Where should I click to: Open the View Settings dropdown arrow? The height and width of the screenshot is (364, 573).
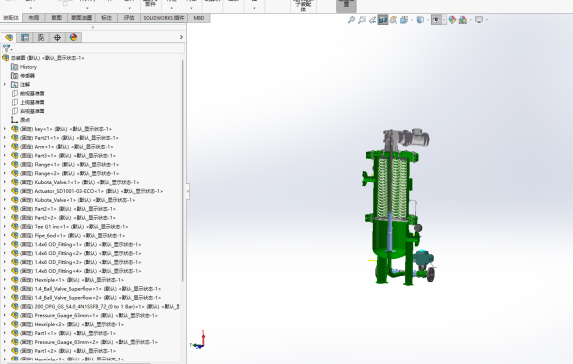(x=486, y=20)
